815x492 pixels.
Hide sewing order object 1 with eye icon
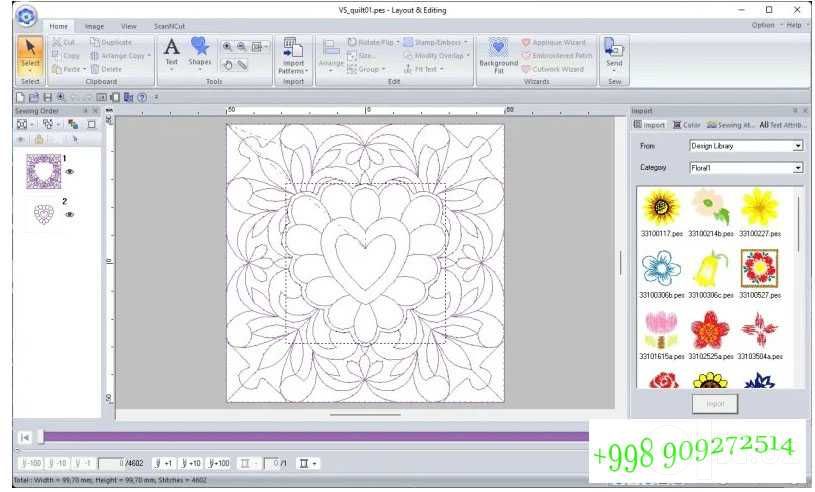pos(70,171)
